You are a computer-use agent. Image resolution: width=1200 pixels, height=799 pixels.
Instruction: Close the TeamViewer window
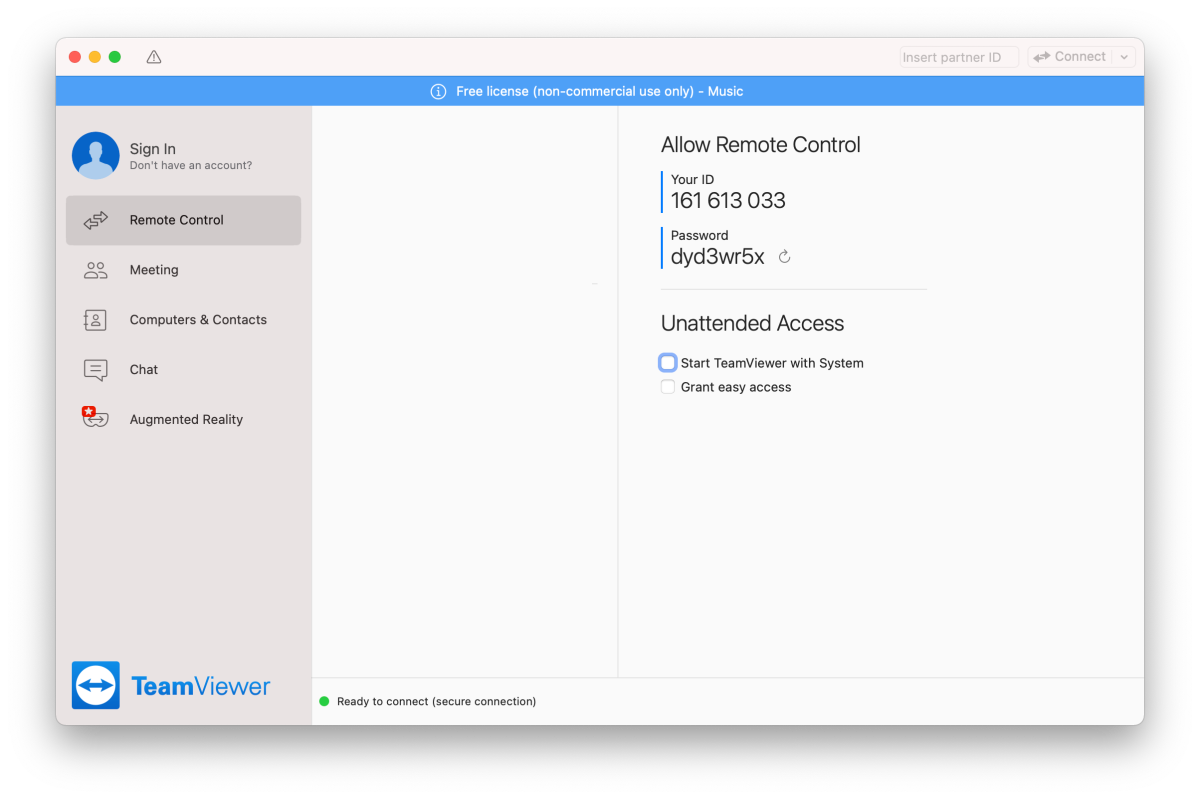pyautogui.click(x=75, y=57)
